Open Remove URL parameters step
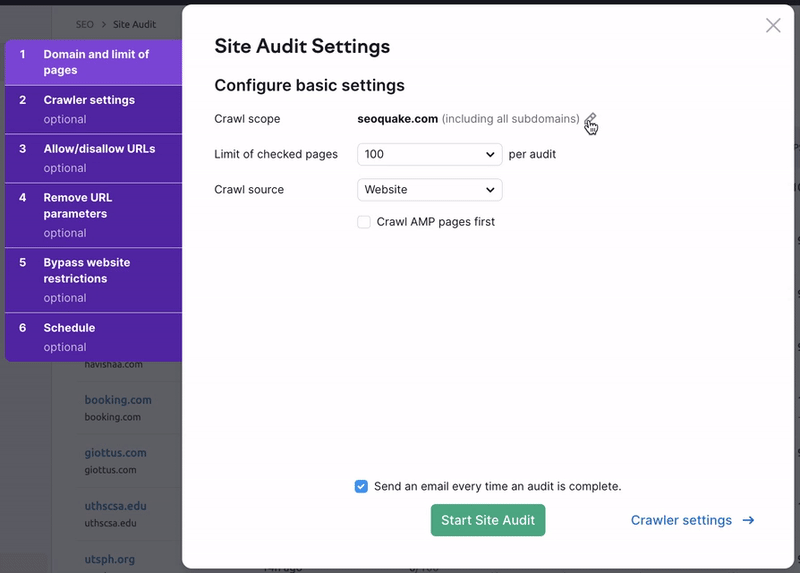The width and height of the screenshot is (800, 573). pos(93,215)
